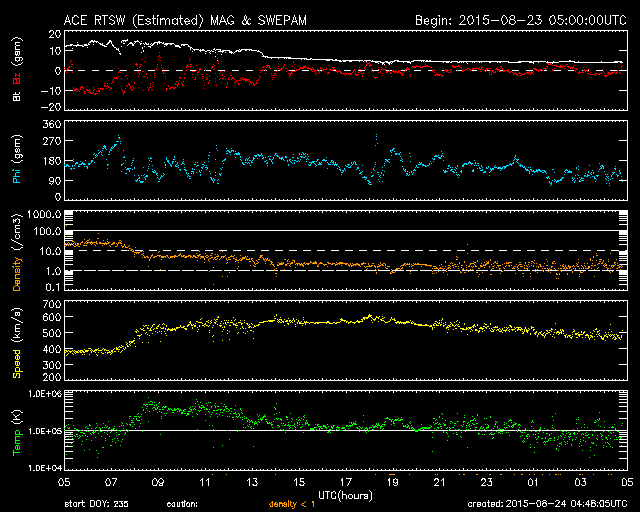Click the cyan Phi (gsm) axis label
Screen dimensions: 640x512
pyautogui.click(x=16, y=159)
